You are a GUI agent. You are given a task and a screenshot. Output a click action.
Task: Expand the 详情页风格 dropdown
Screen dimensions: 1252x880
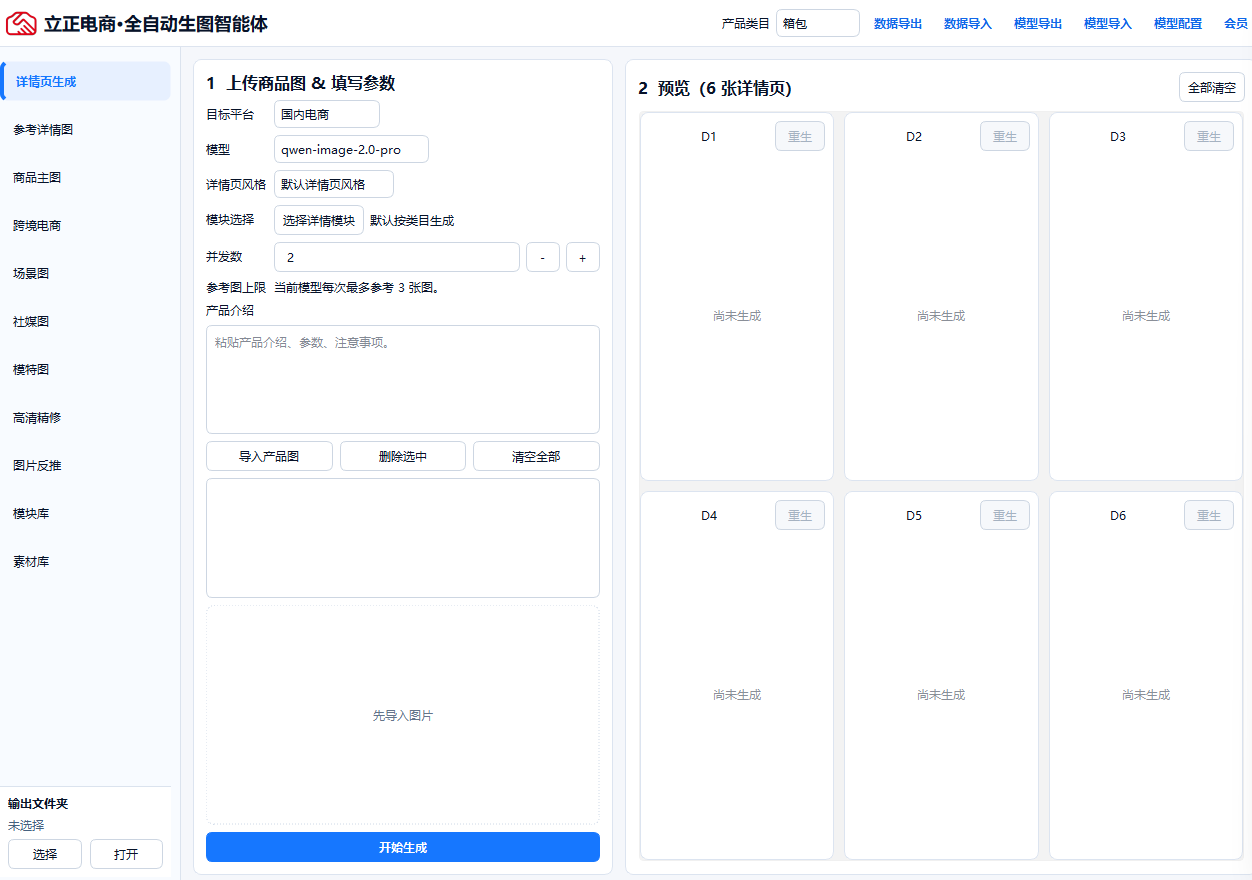pyautogui.click(x=334, y=184)
